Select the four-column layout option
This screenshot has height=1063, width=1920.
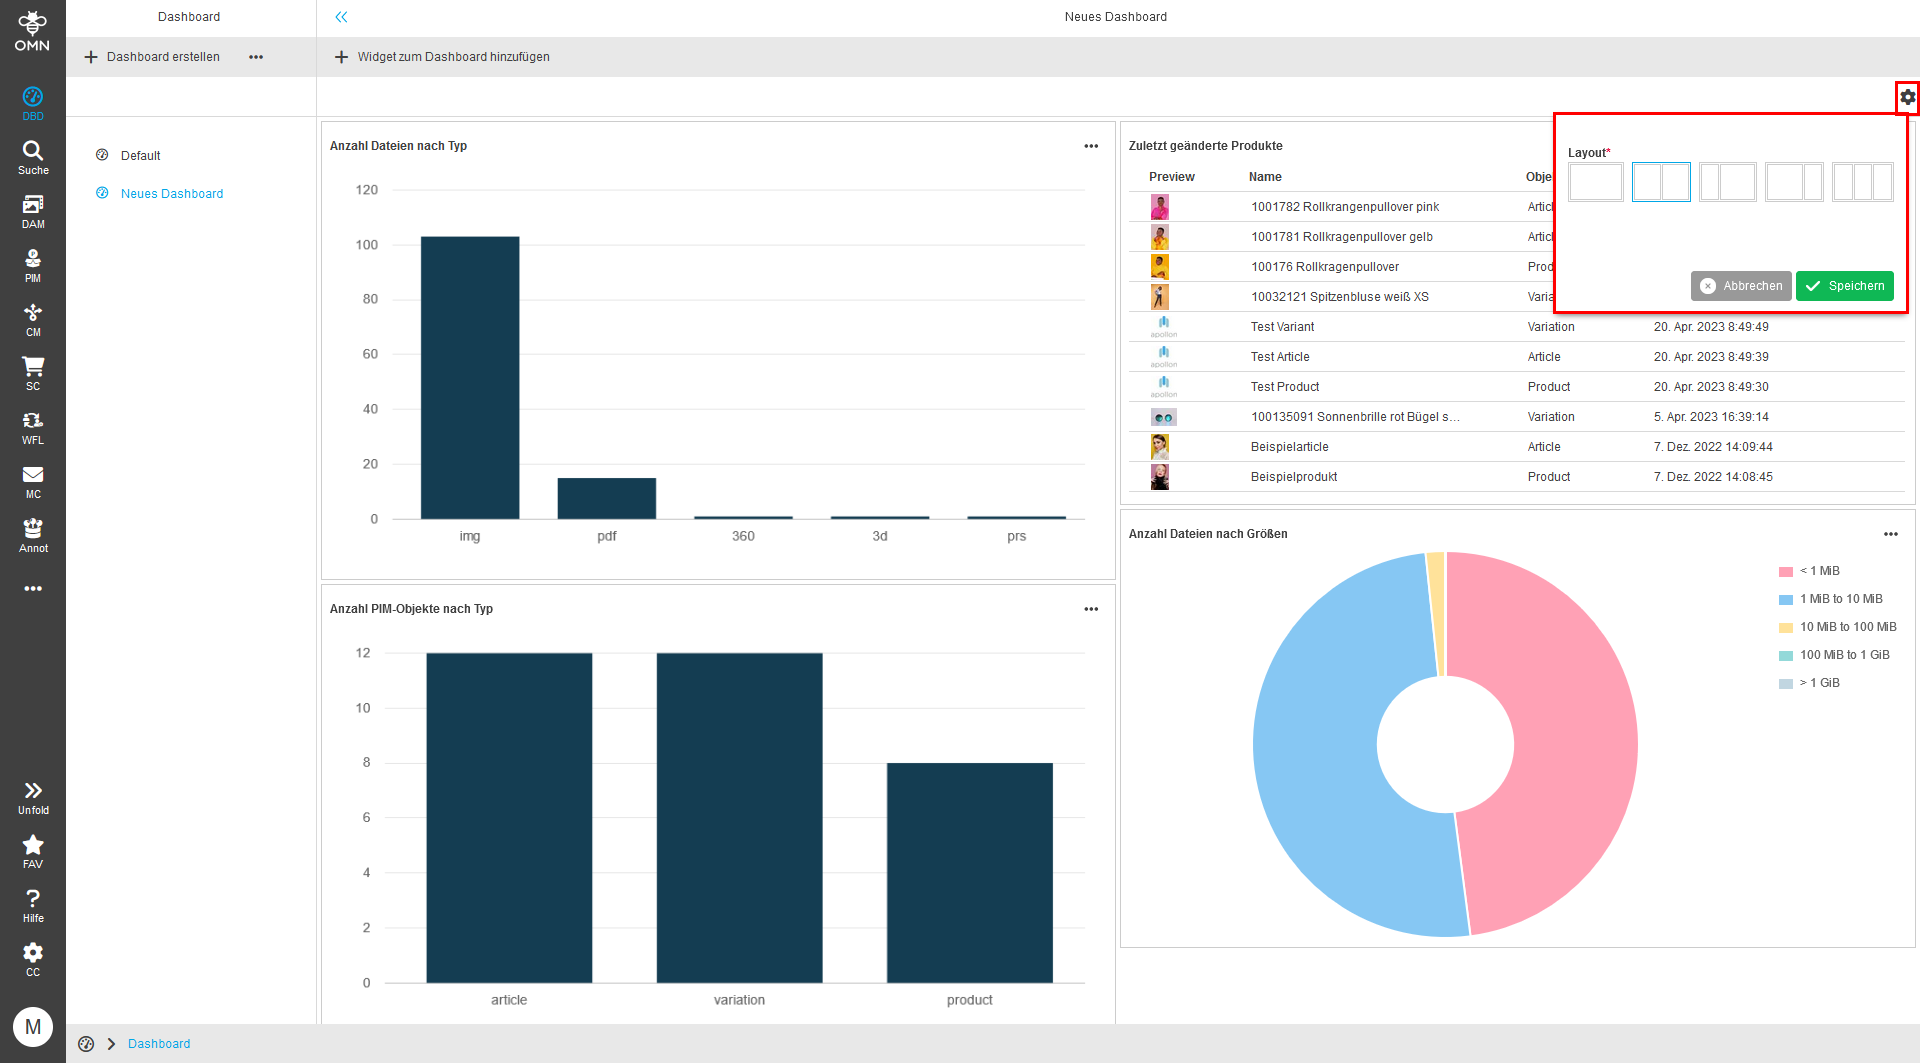click(x=1794, y=182)
